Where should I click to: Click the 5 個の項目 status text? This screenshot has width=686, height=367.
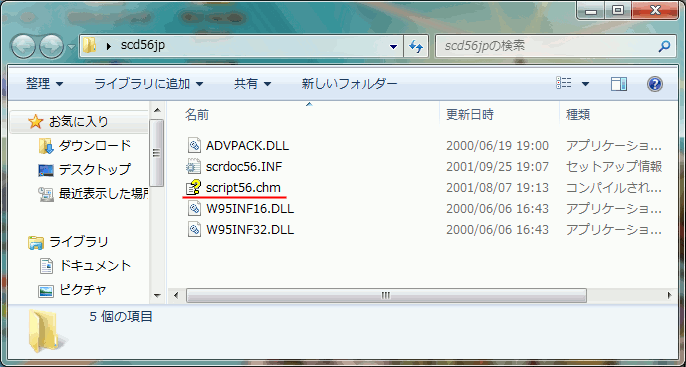[x=121, y=316]
